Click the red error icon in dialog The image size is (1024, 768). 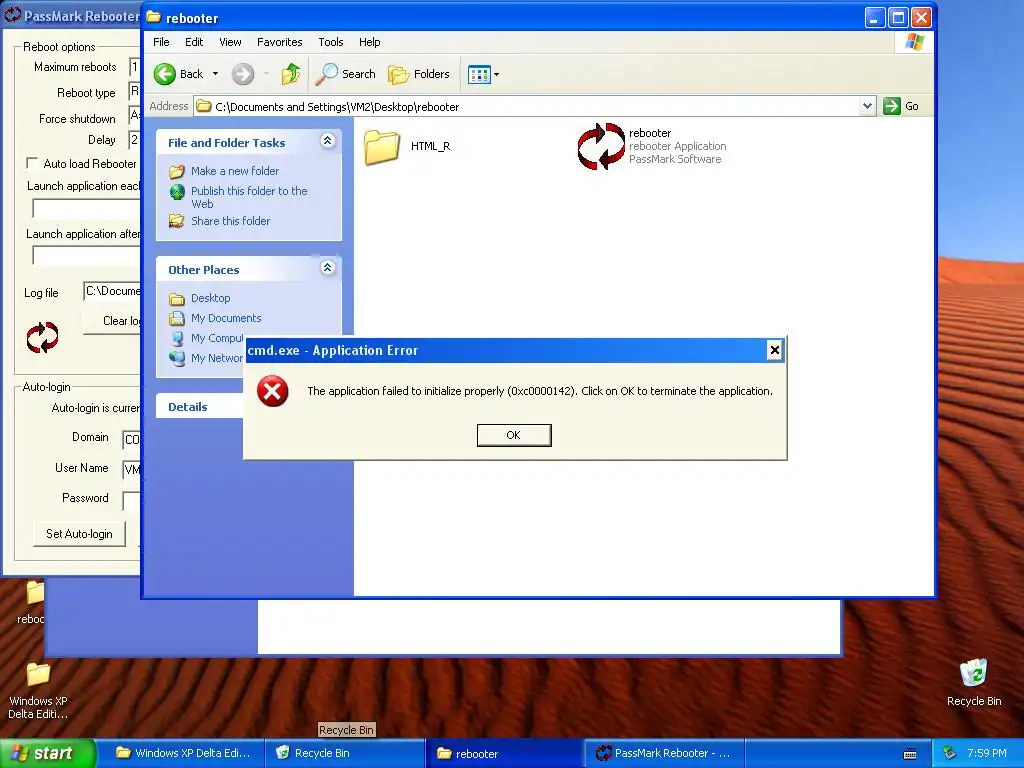(x=272, y=391)
